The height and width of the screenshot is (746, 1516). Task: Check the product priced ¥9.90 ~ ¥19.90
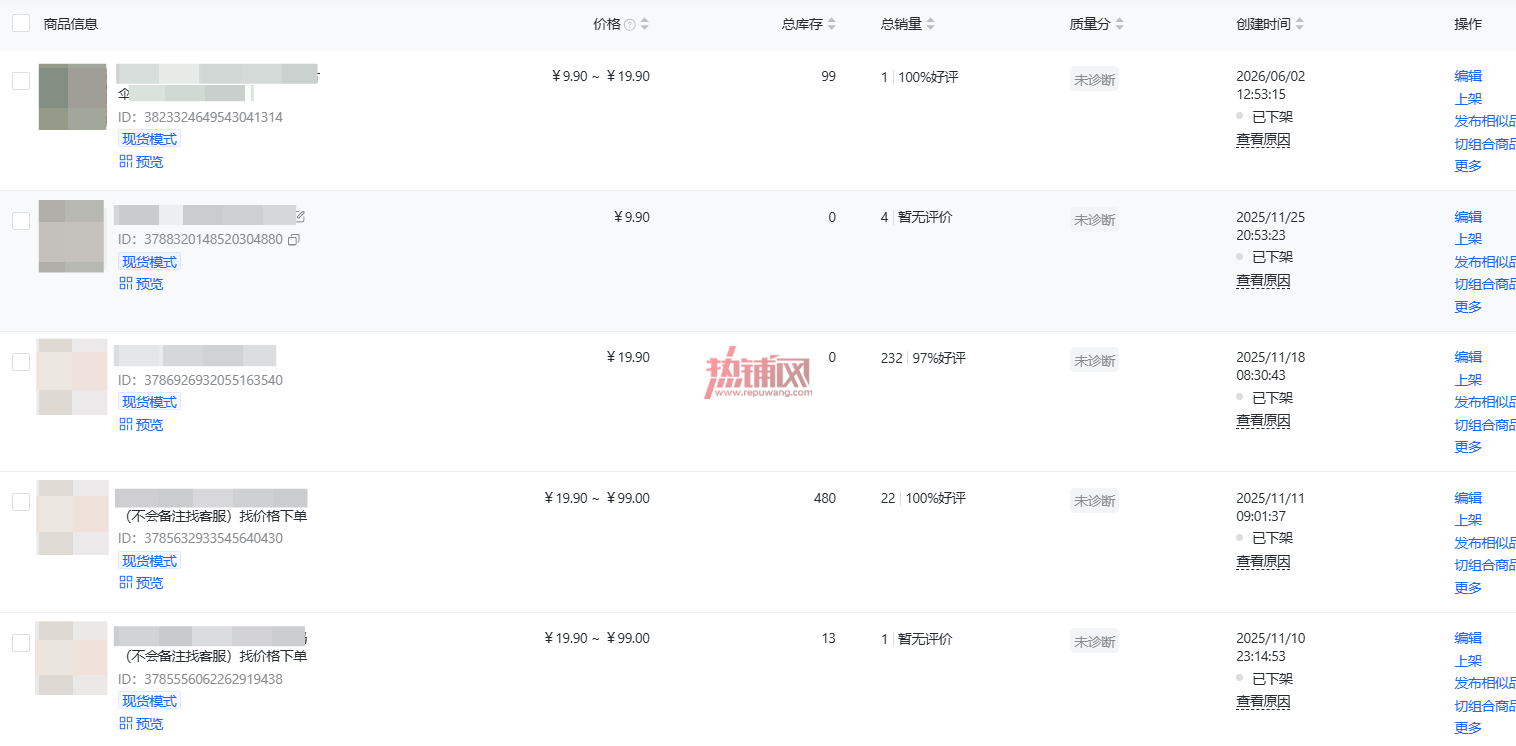click(x=21, y=81)
